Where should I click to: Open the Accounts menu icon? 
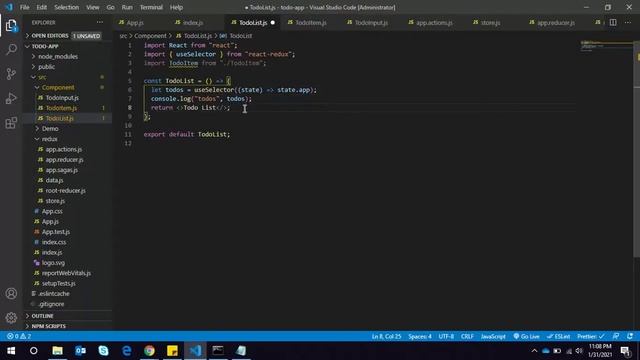click(x=11, y=293)
